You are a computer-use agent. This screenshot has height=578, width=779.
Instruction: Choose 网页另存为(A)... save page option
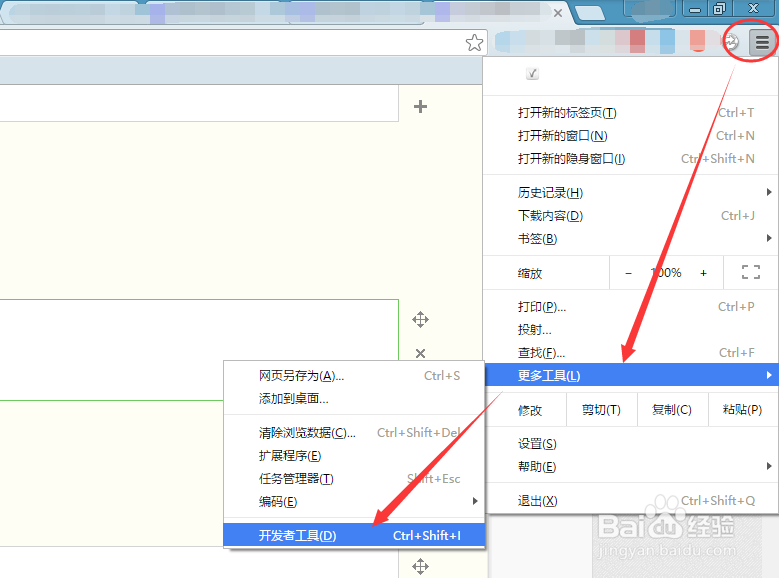354,376
